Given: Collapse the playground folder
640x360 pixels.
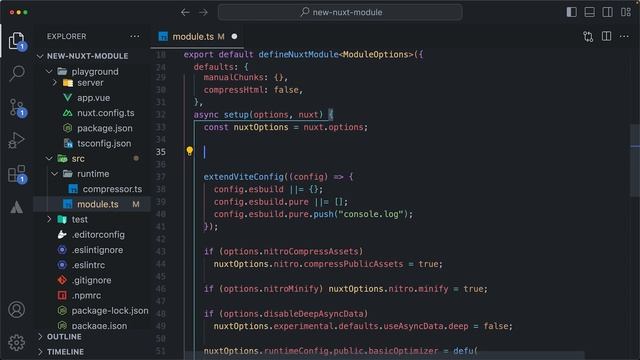Looking at the screenshot, I should click(x=49, y=71).
